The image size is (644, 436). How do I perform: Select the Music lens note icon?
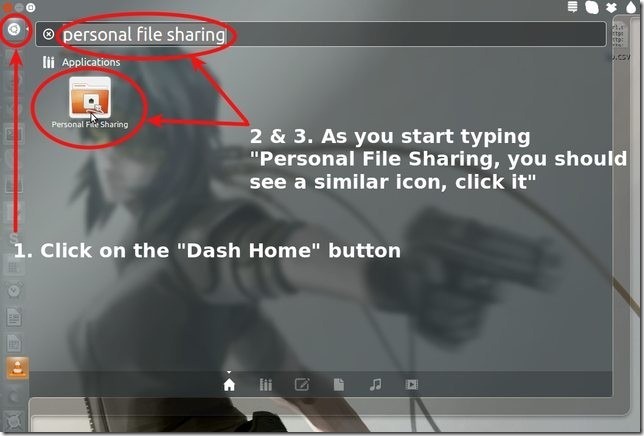[375, 385]
